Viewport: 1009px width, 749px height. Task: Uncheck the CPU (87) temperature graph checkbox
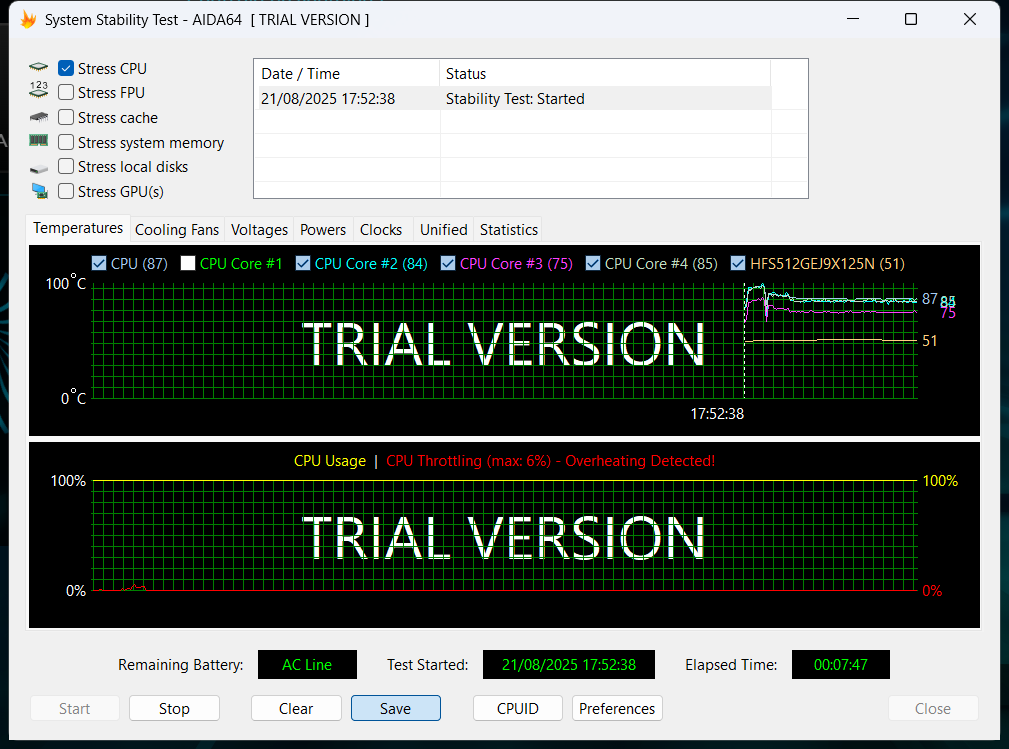coord(99,263)
